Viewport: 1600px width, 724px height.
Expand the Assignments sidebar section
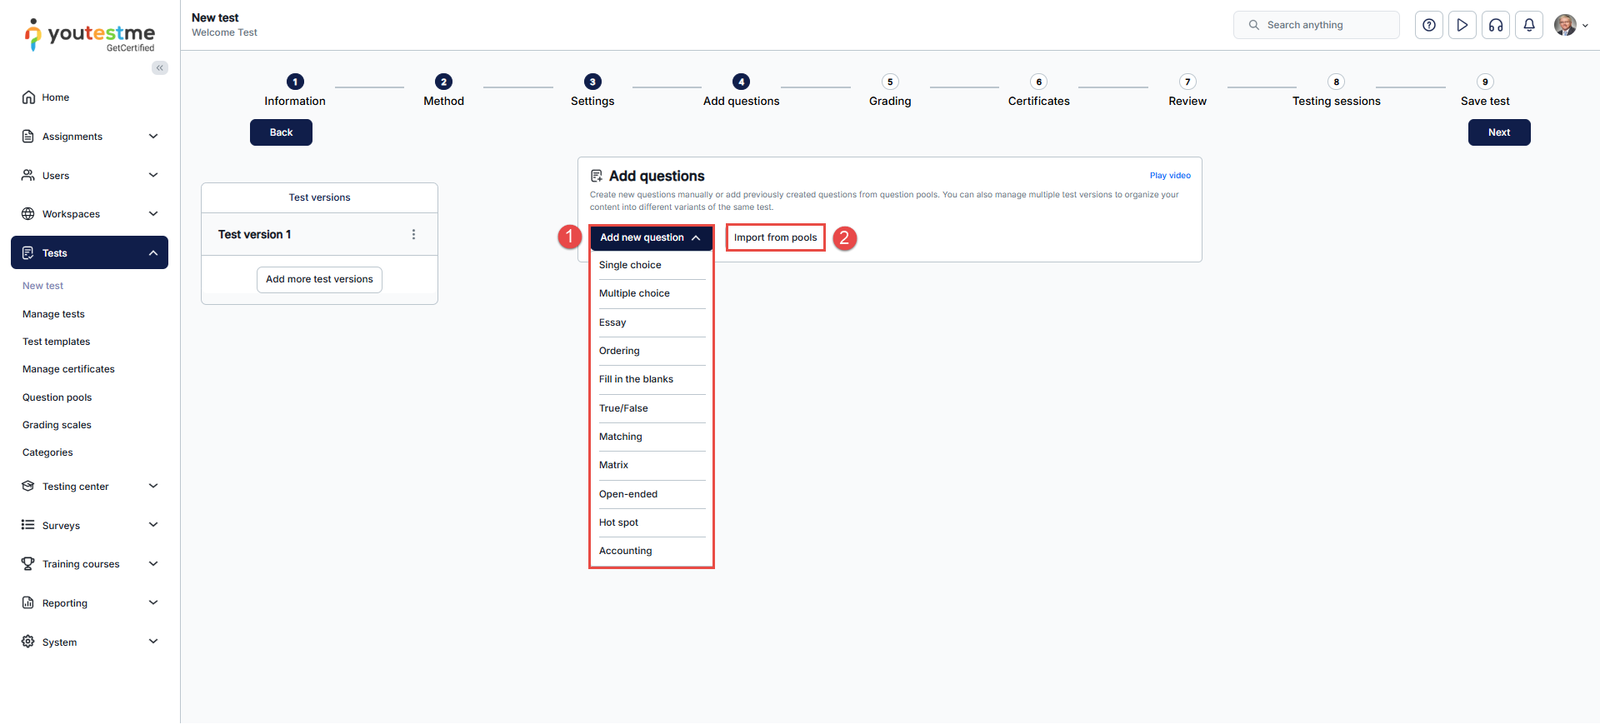point(153,136)
